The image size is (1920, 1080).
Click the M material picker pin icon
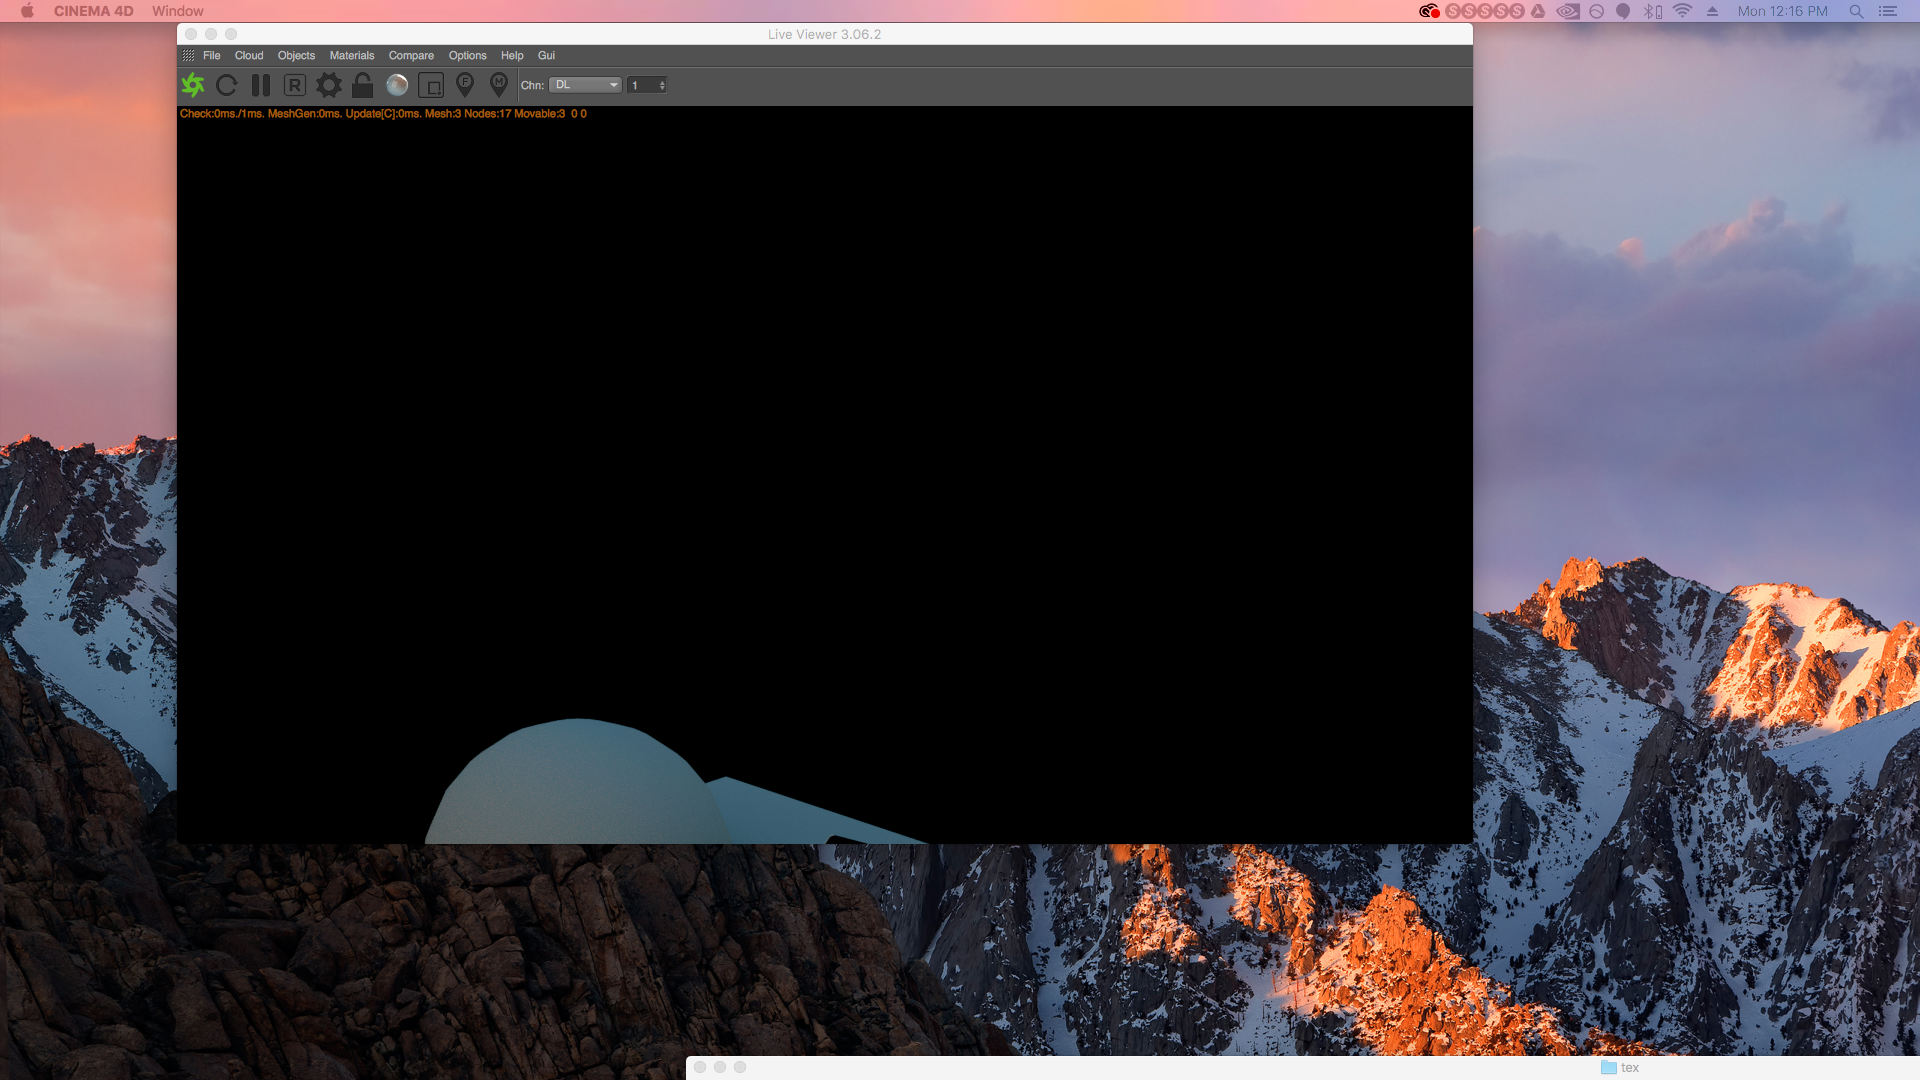tap(499, 85)
